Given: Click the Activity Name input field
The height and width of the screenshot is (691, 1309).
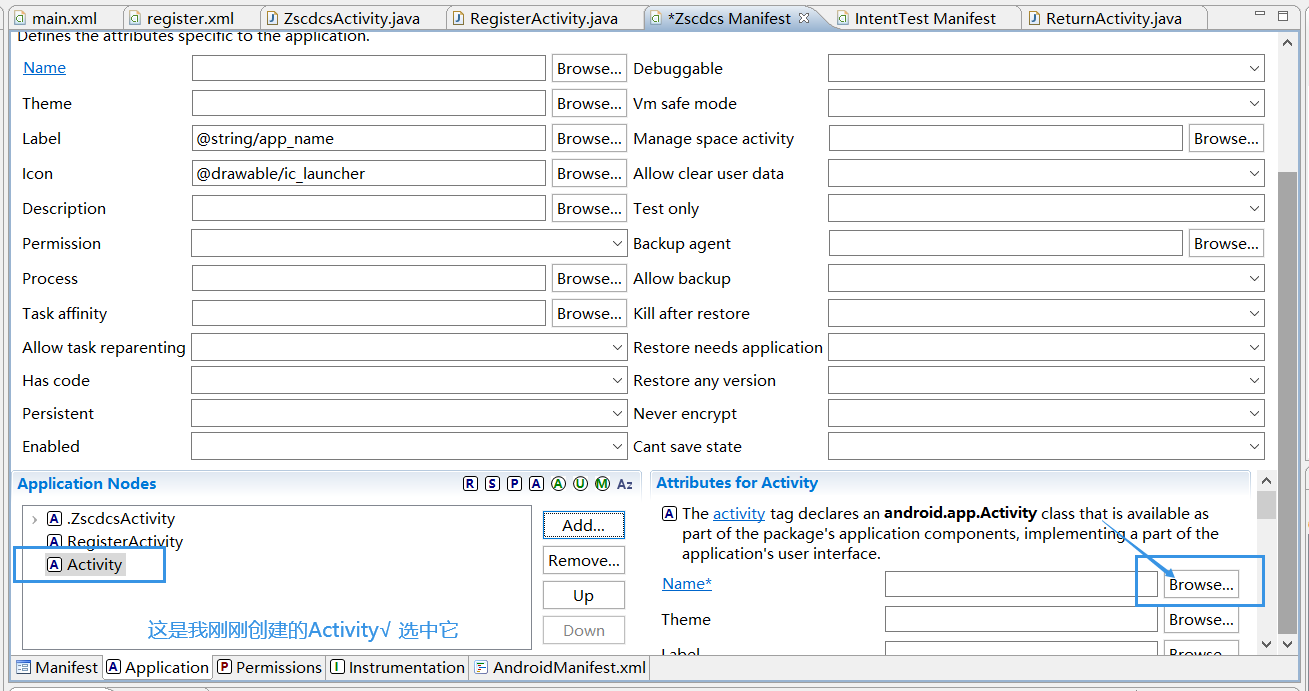Looking at the screenshot, I should point(1021,585).
